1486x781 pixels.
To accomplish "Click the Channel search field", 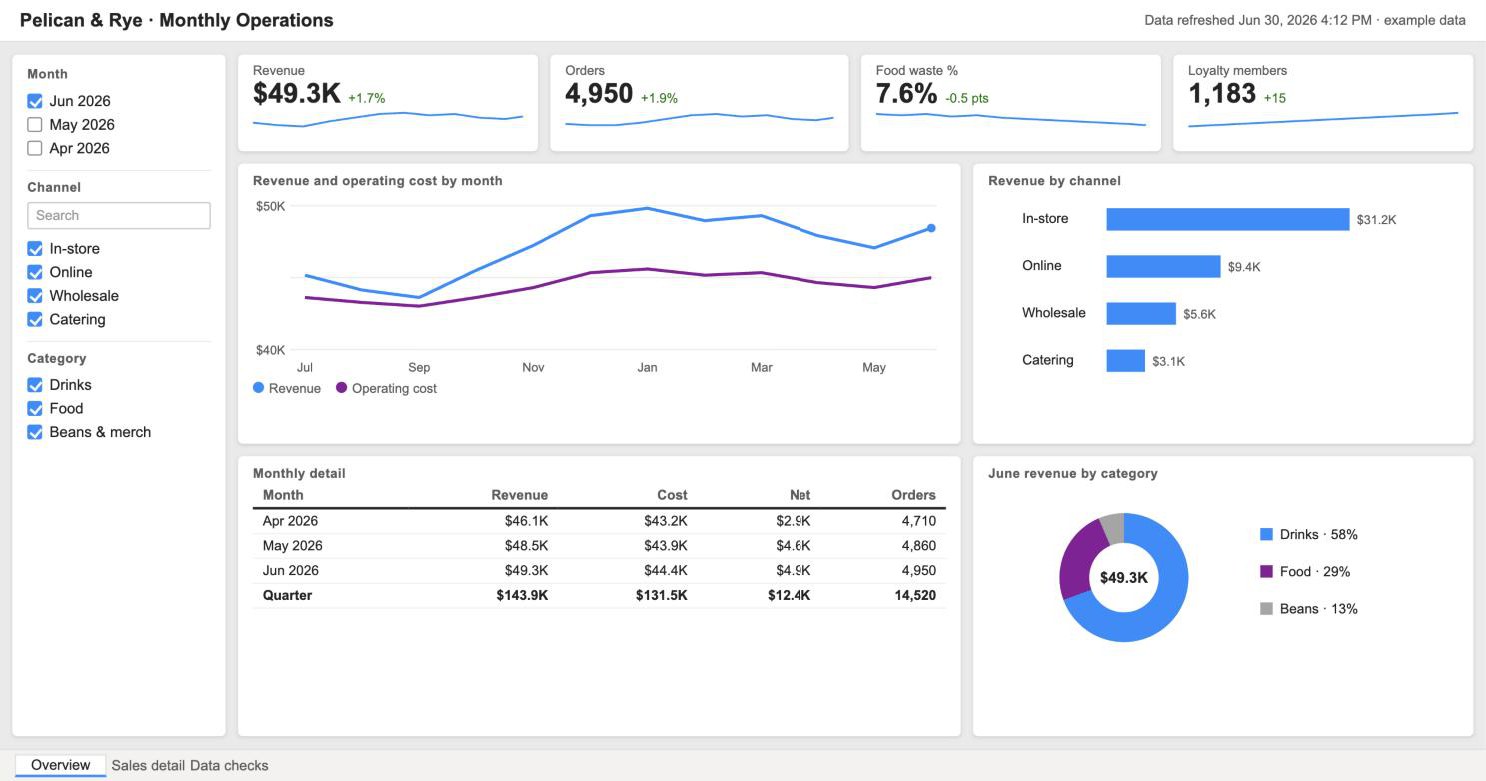I will (x=119, y=215).
